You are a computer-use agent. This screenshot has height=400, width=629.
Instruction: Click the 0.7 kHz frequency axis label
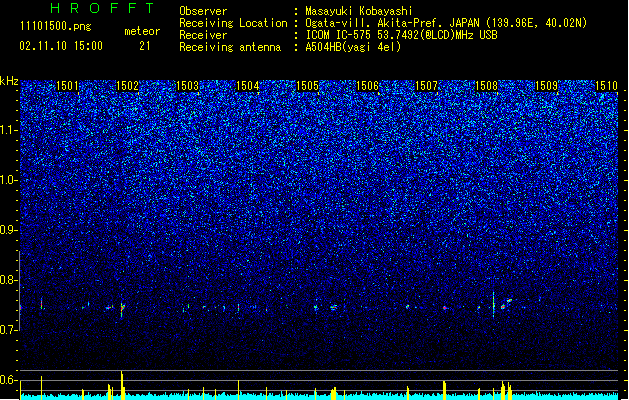coord(8,330)
